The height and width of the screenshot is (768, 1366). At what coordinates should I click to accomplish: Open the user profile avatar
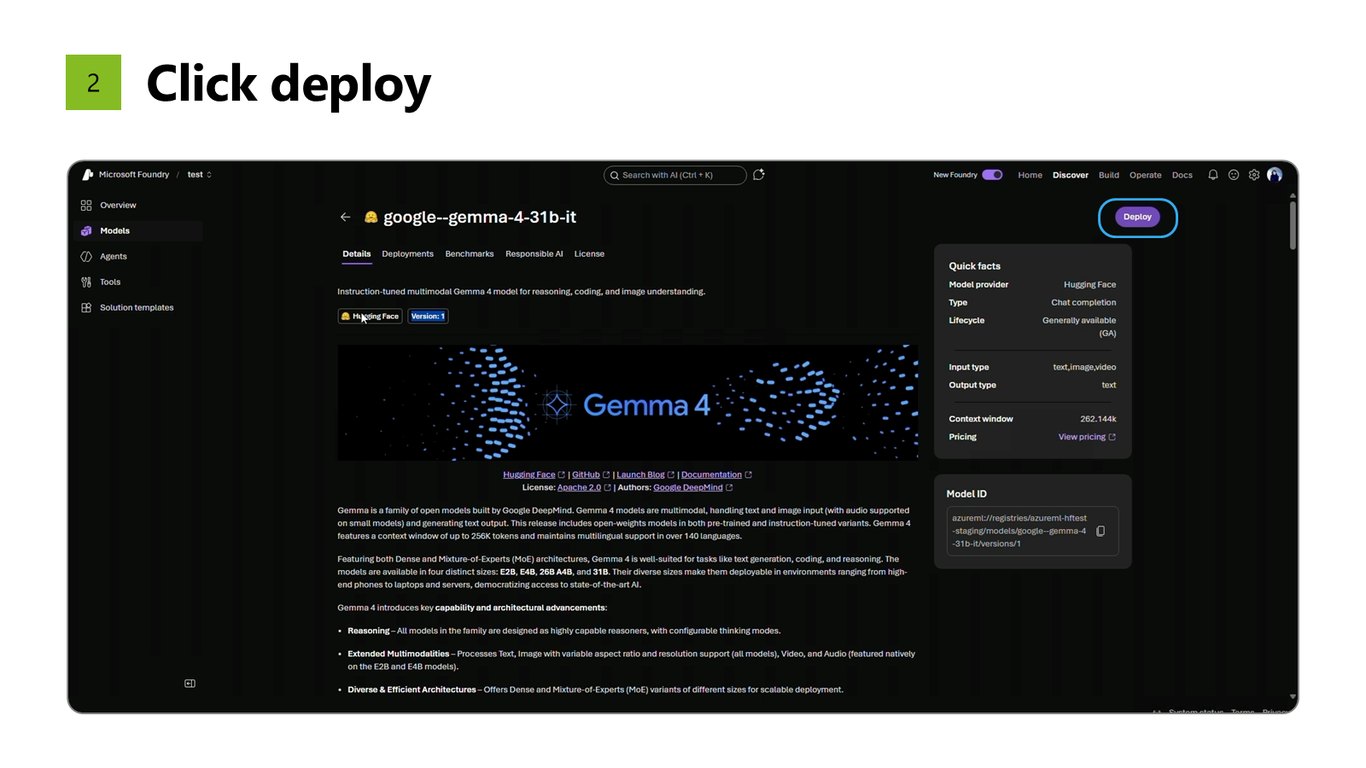point(1274,175)
